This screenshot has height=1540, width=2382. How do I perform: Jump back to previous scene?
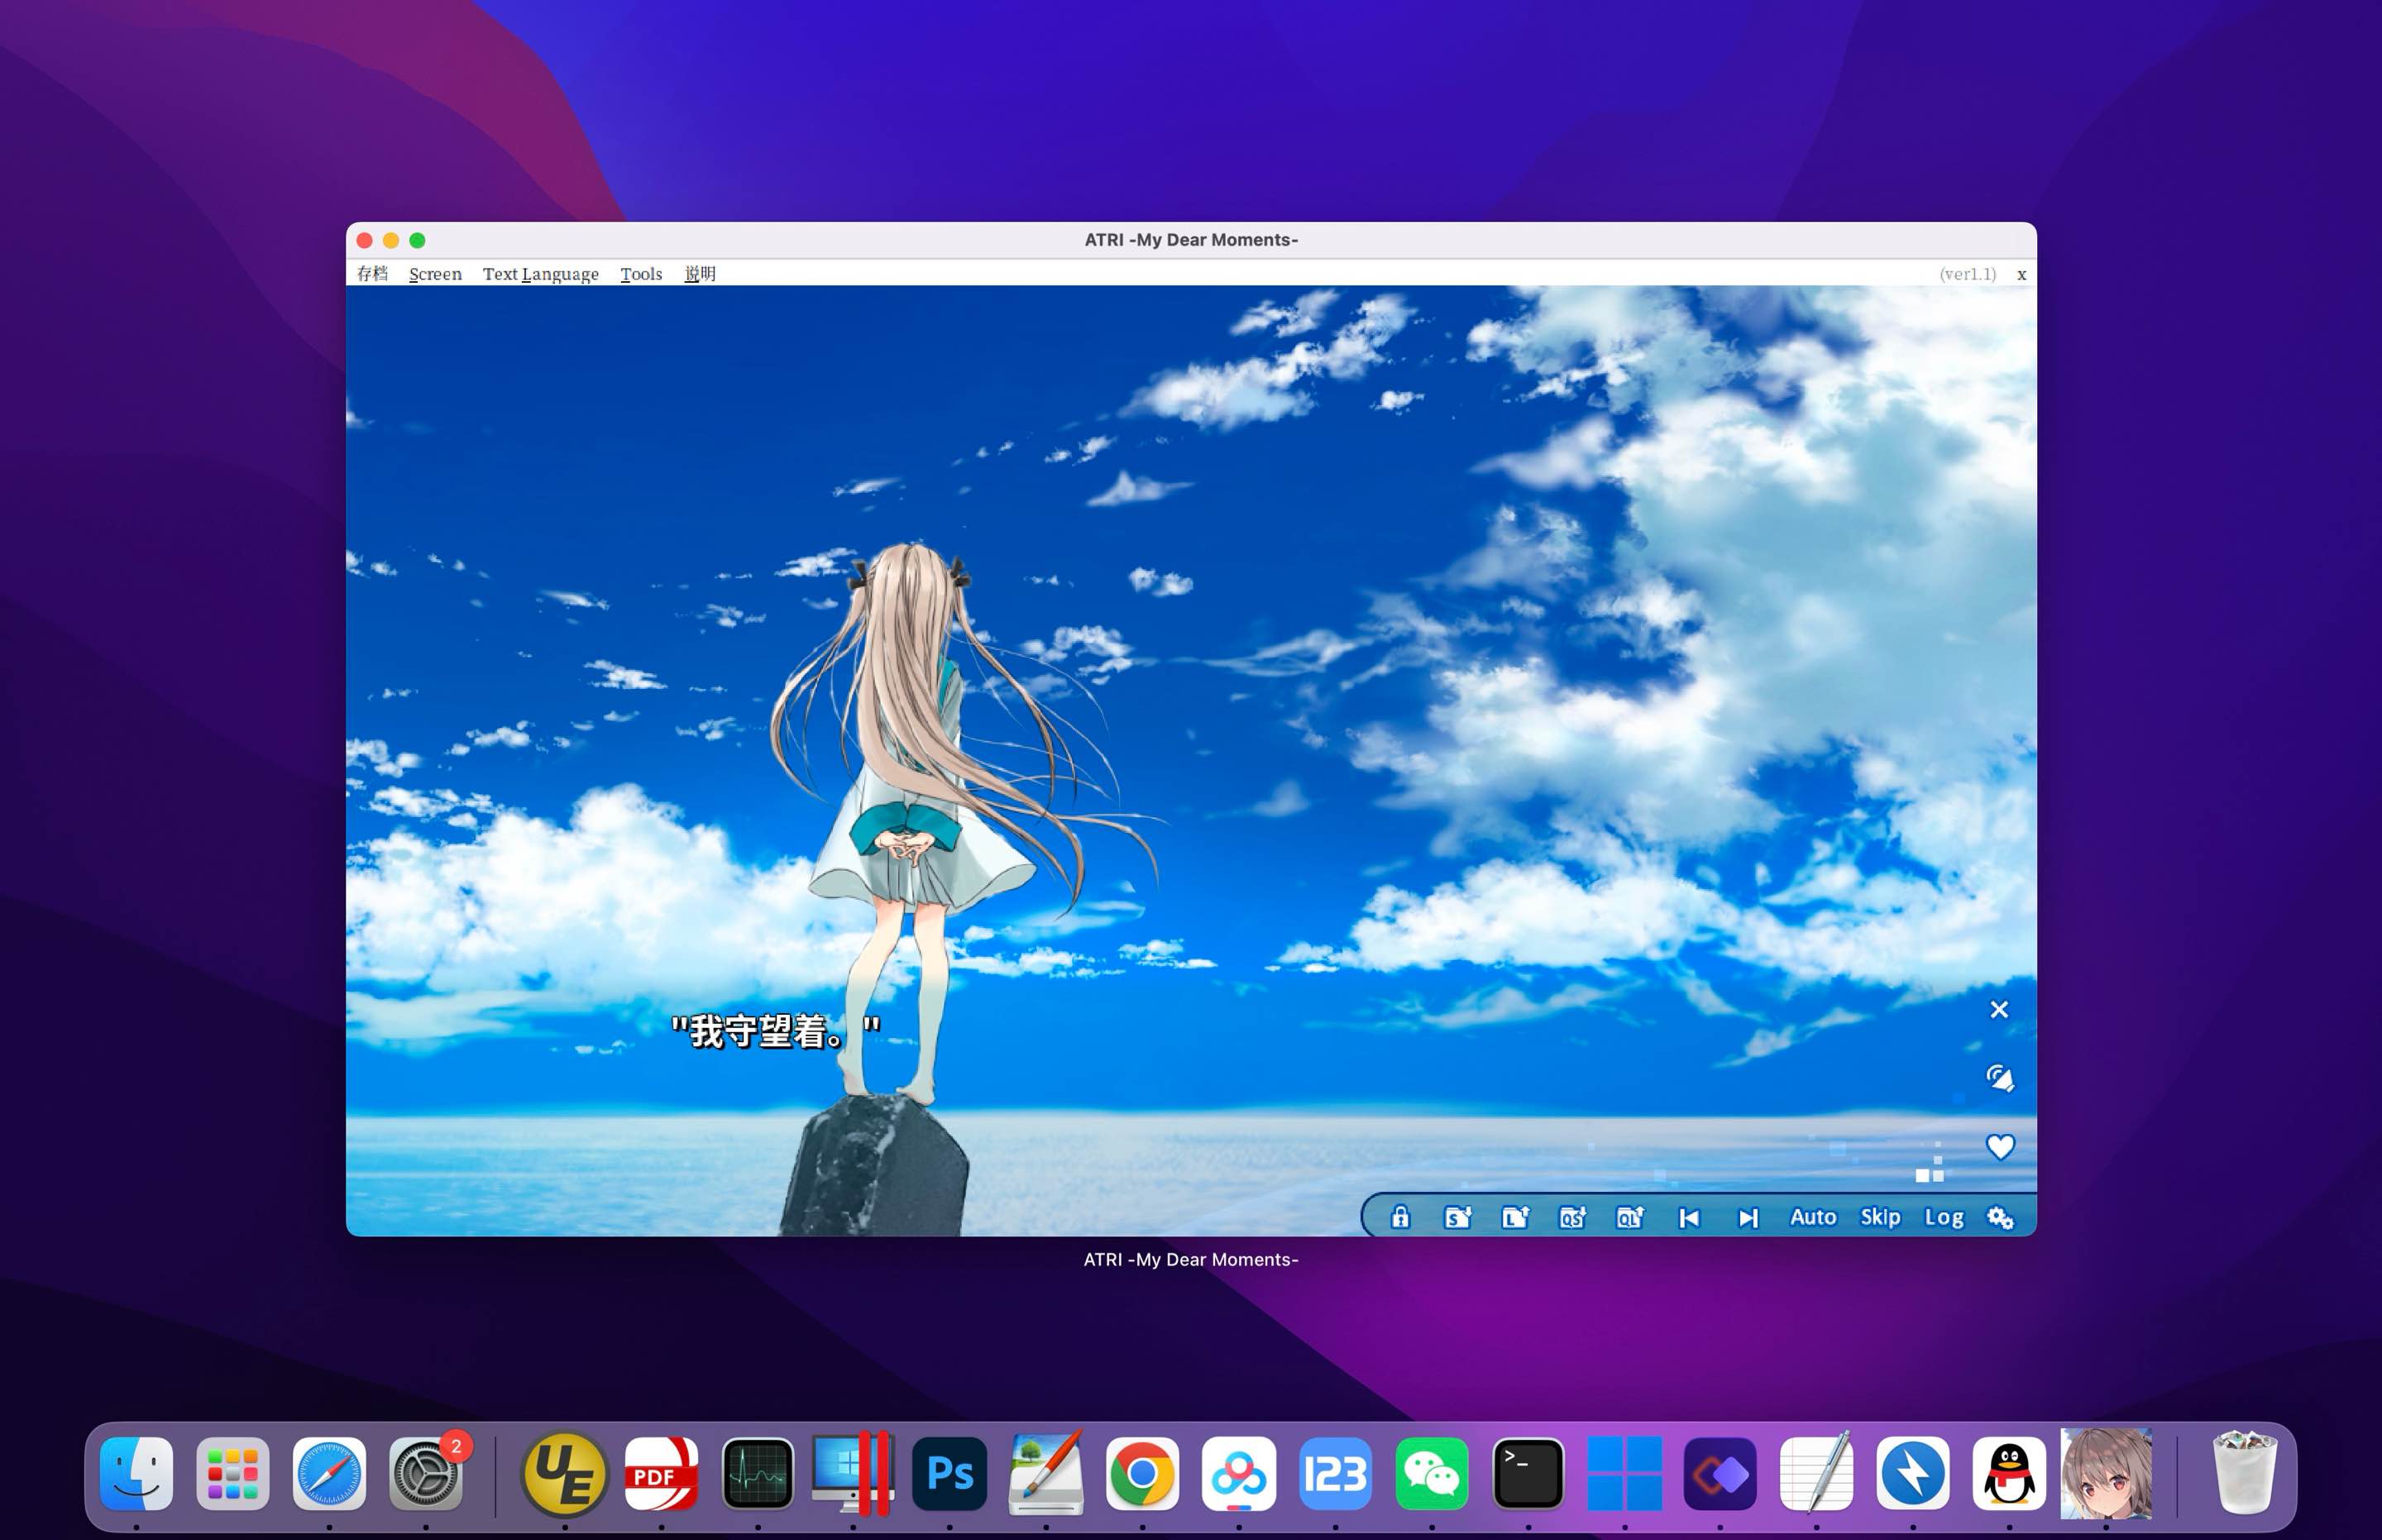pyautogui.click(x=1689, y=1218)
